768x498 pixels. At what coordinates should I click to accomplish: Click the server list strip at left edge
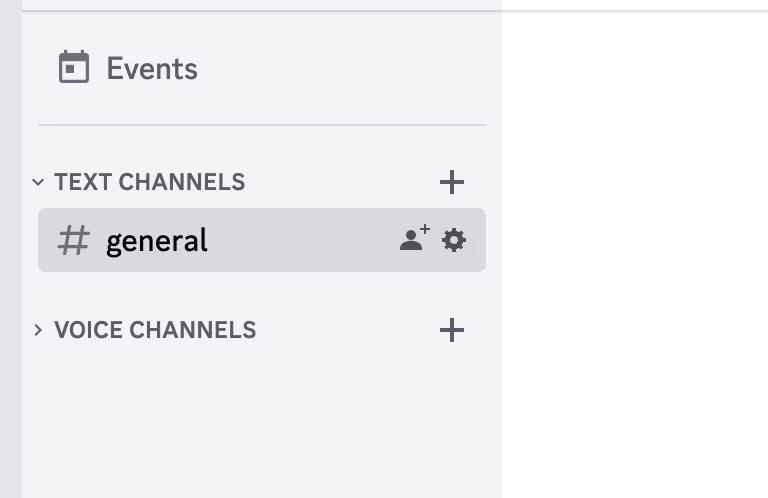(x=10, y=250)
